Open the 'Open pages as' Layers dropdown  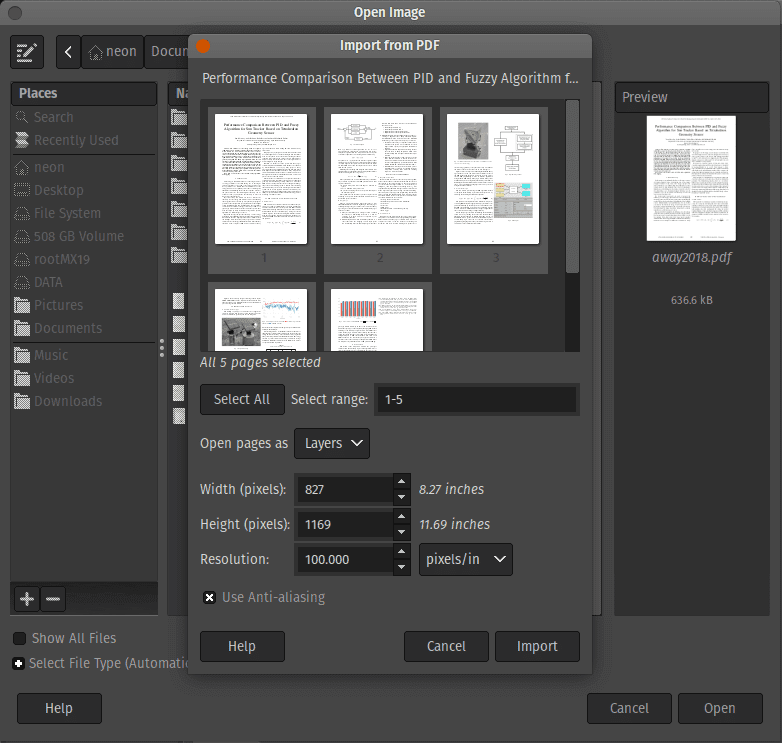coord(332,443)
